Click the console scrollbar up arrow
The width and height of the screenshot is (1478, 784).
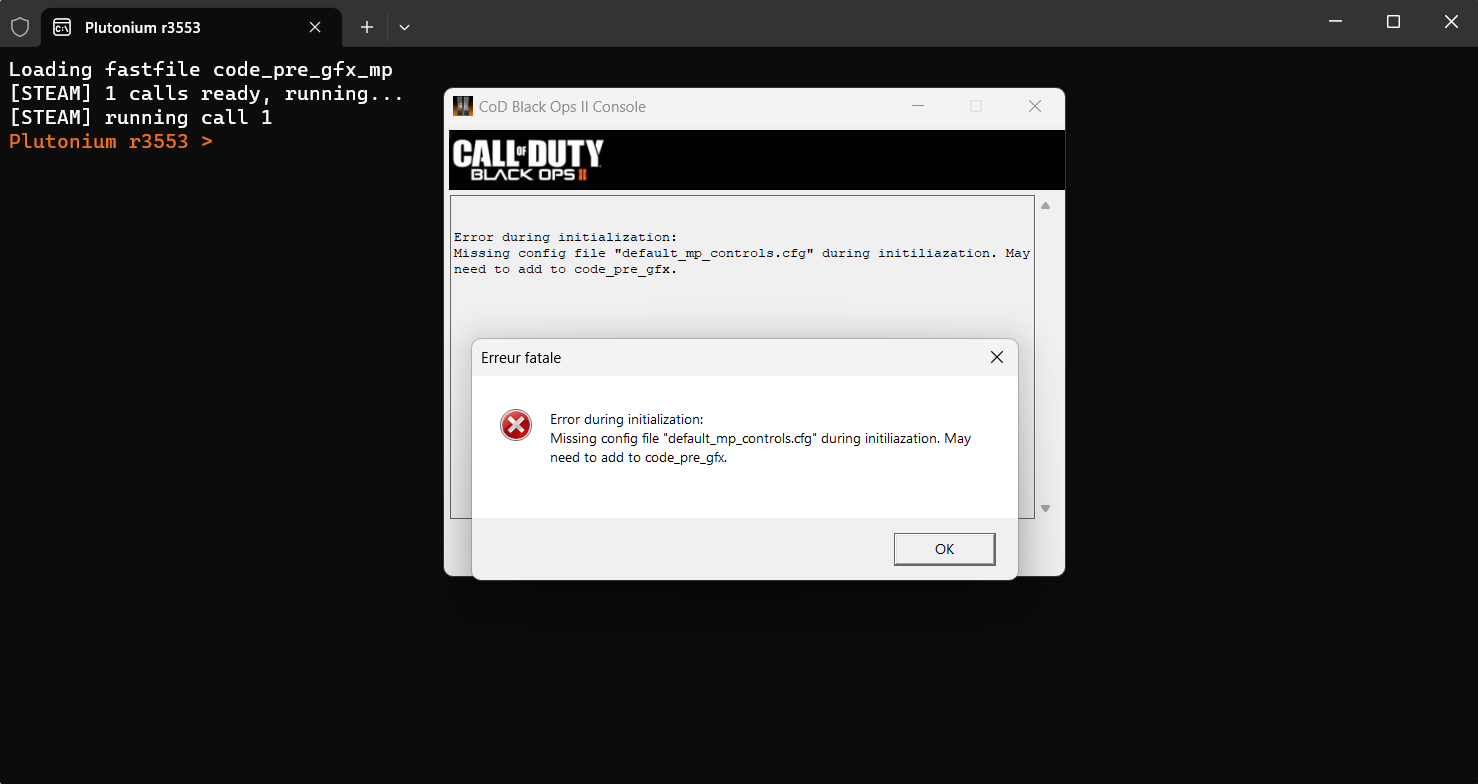tap(1045, 205)
